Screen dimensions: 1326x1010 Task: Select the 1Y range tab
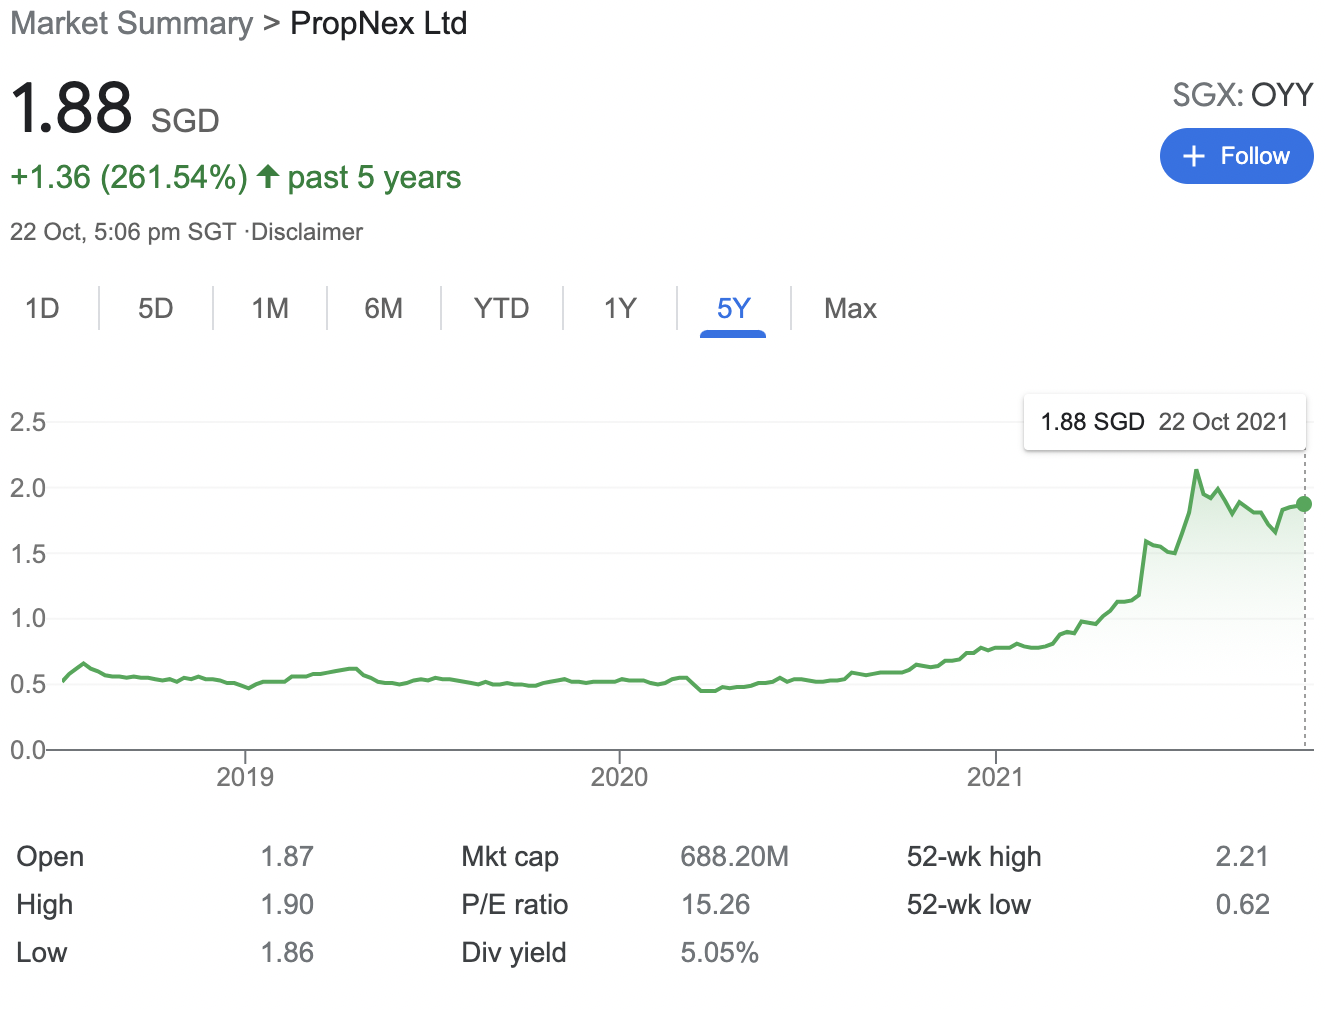coord(620,308)
